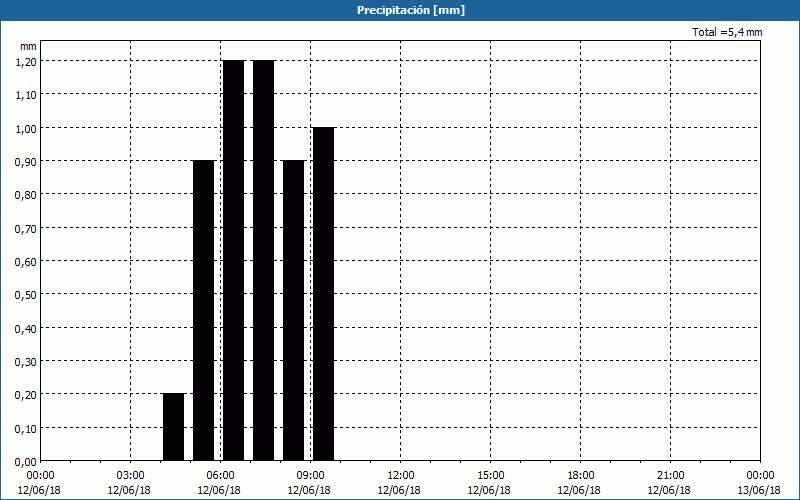Pick the 21:00 x-axis time label
Screen dimensions: 800x500
point(670,476)
